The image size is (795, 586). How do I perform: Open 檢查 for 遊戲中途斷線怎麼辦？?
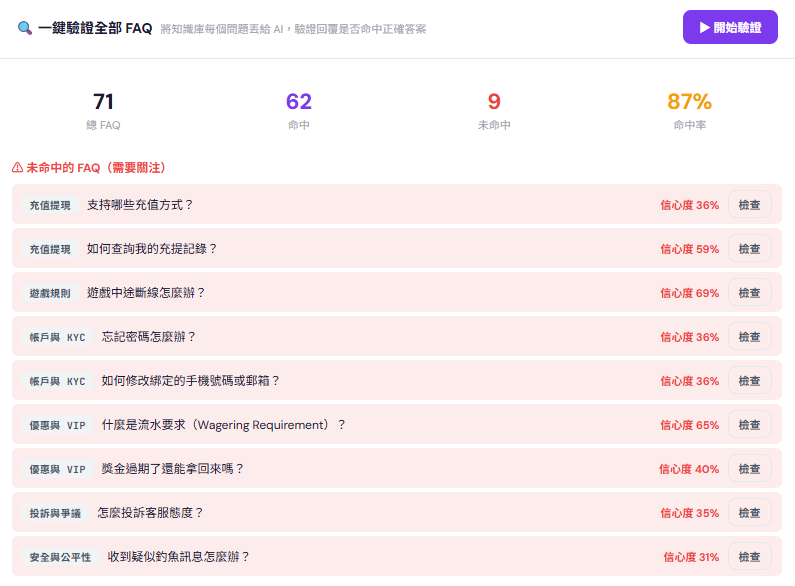click(x=749, y=293)
